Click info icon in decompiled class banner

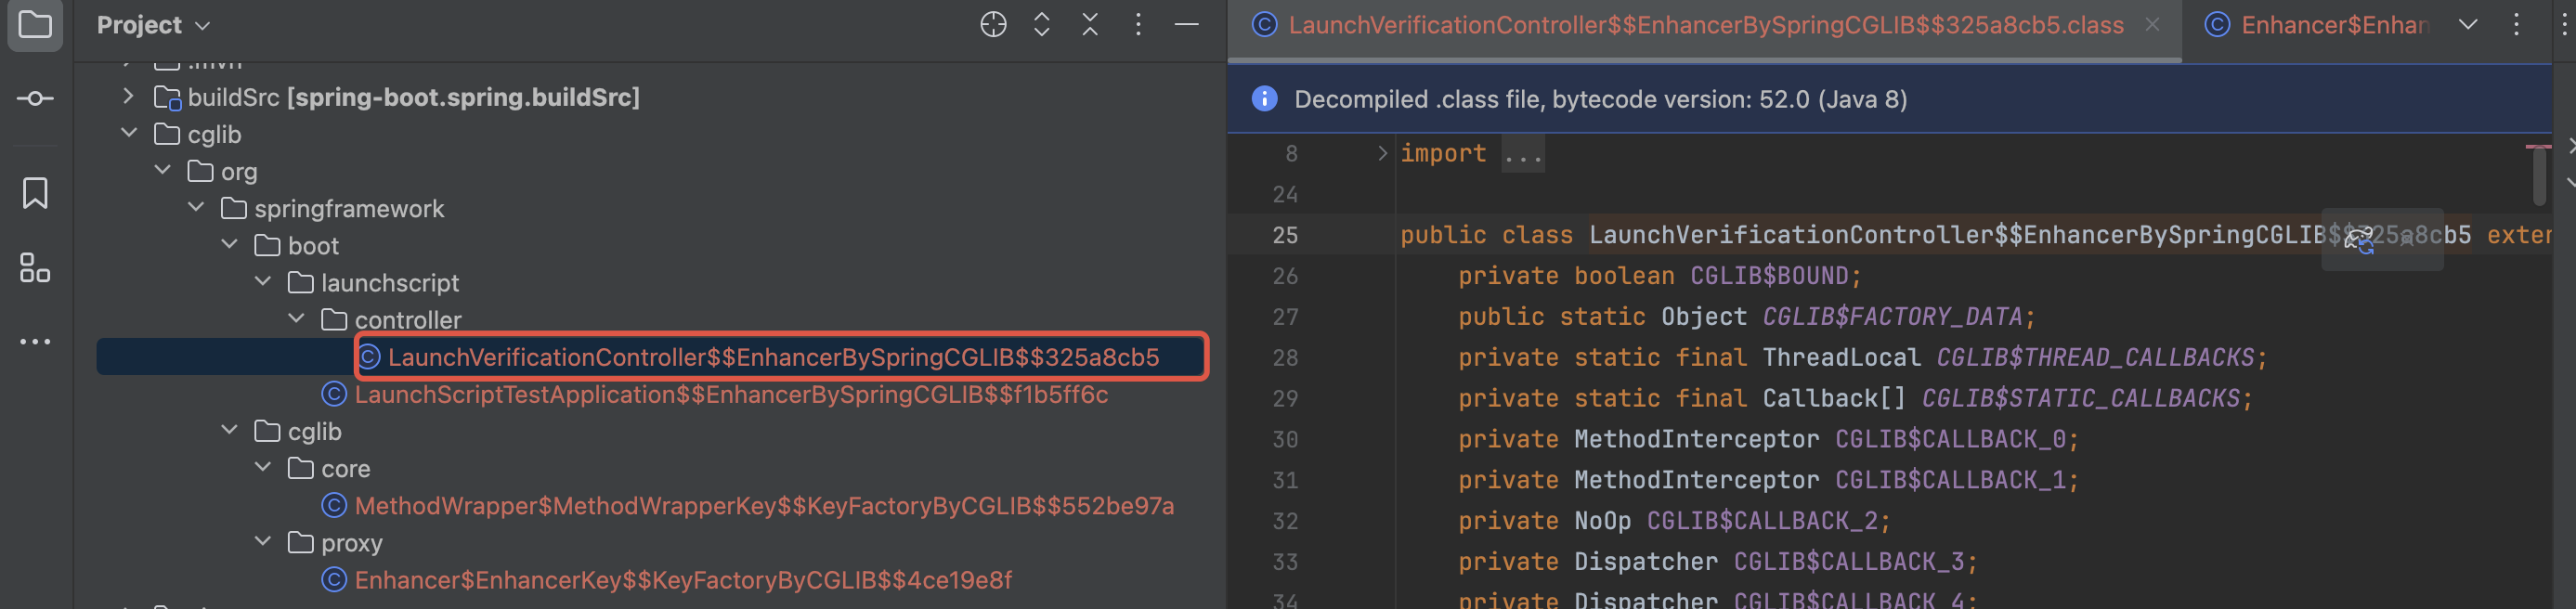(x=1265, y=99)
